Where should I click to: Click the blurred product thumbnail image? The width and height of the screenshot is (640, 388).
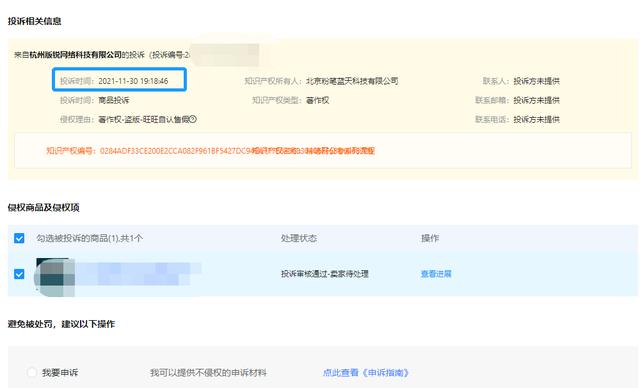click(55, 277)
